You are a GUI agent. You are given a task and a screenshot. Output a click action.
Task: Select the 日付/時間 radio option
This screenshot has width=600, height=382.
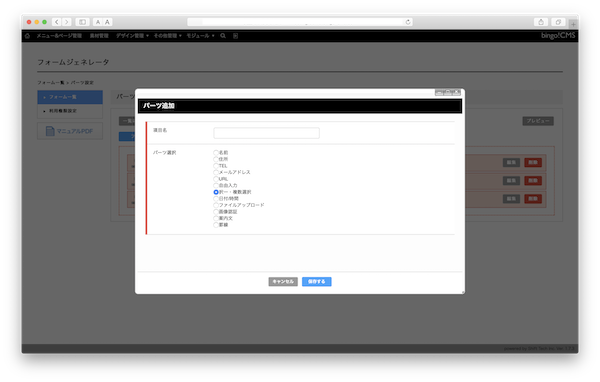(216, 199)
